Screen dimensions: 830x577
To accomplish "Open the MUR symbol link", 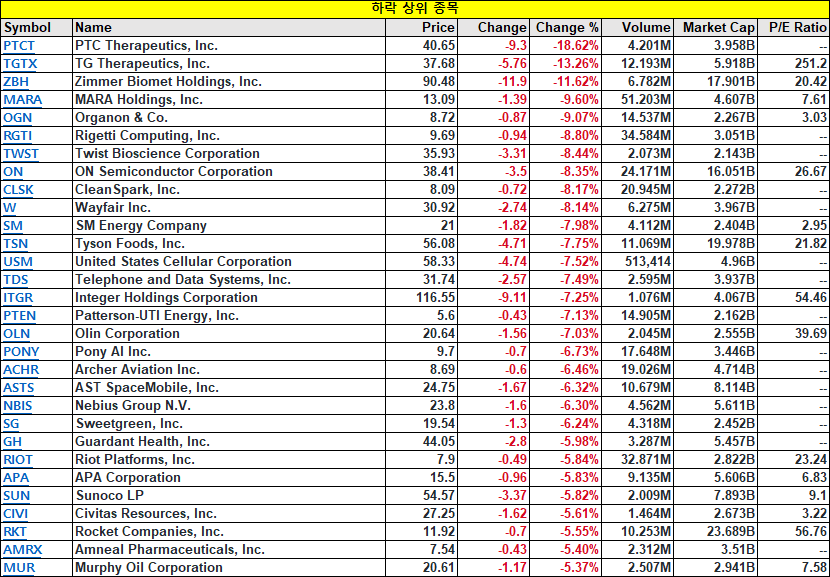I will [x=19, y=567].
